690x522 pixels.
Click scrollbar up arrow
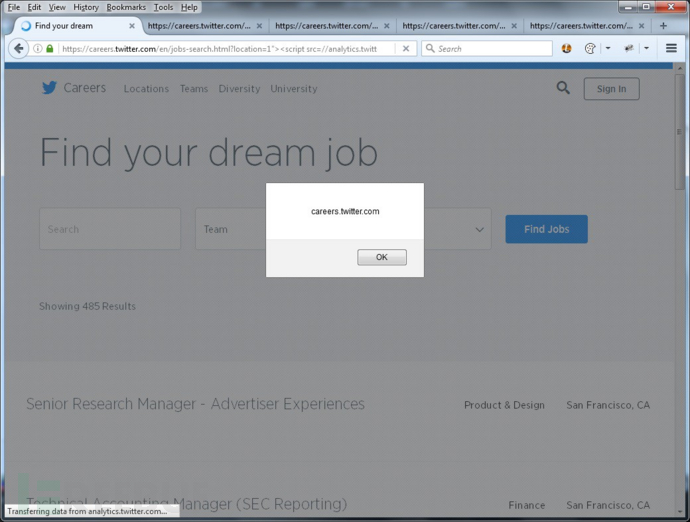pos(679,68)
